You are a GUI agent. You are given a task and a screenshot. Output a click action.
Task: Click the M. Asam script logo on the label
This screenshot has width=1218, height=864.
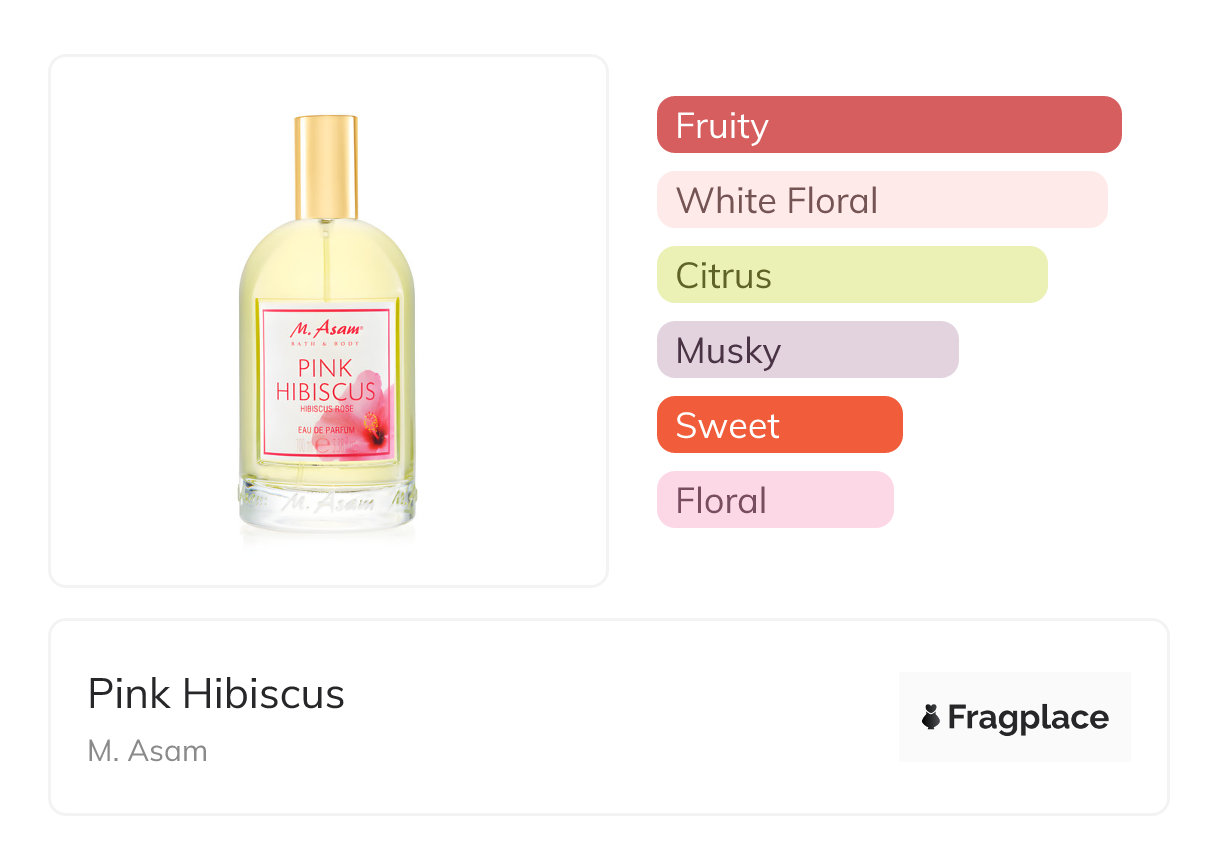[x=326, y=327]
